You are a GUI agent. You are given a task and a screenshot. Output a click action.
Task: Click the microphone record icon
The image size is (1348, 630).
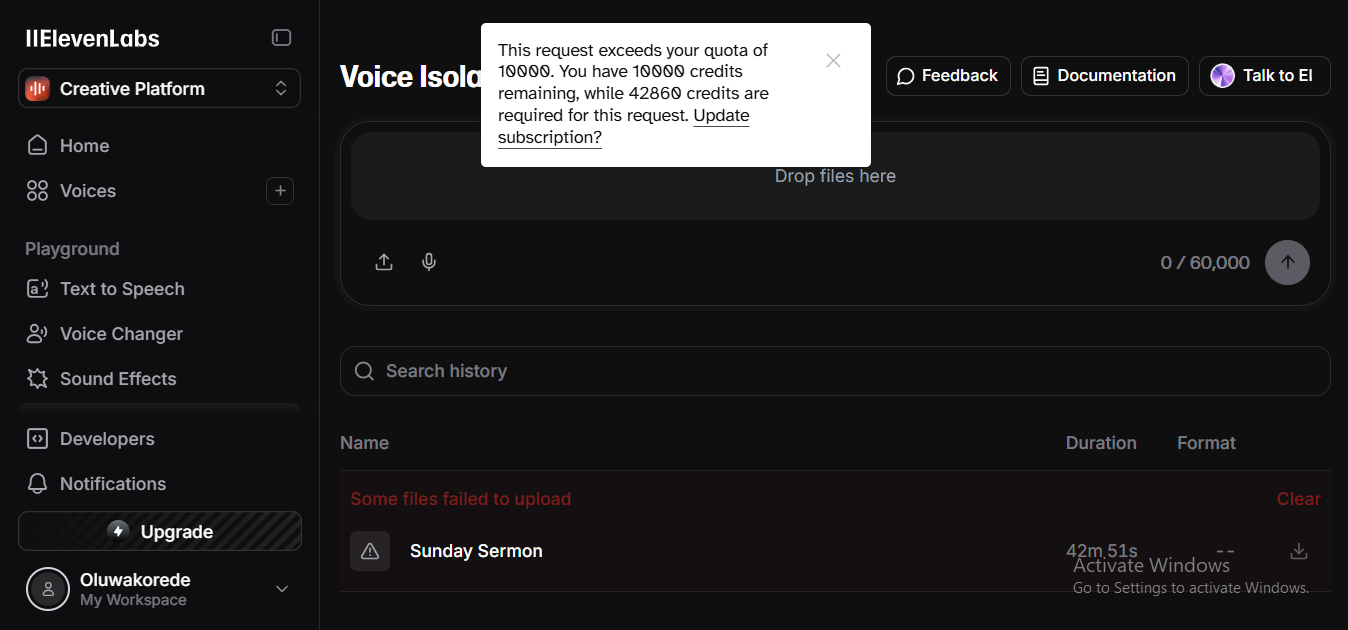click(429, 262)
